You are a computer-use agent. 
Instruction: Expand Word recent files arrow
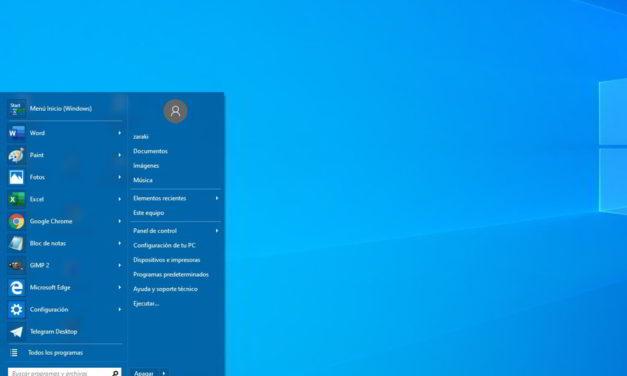[120, 133]
